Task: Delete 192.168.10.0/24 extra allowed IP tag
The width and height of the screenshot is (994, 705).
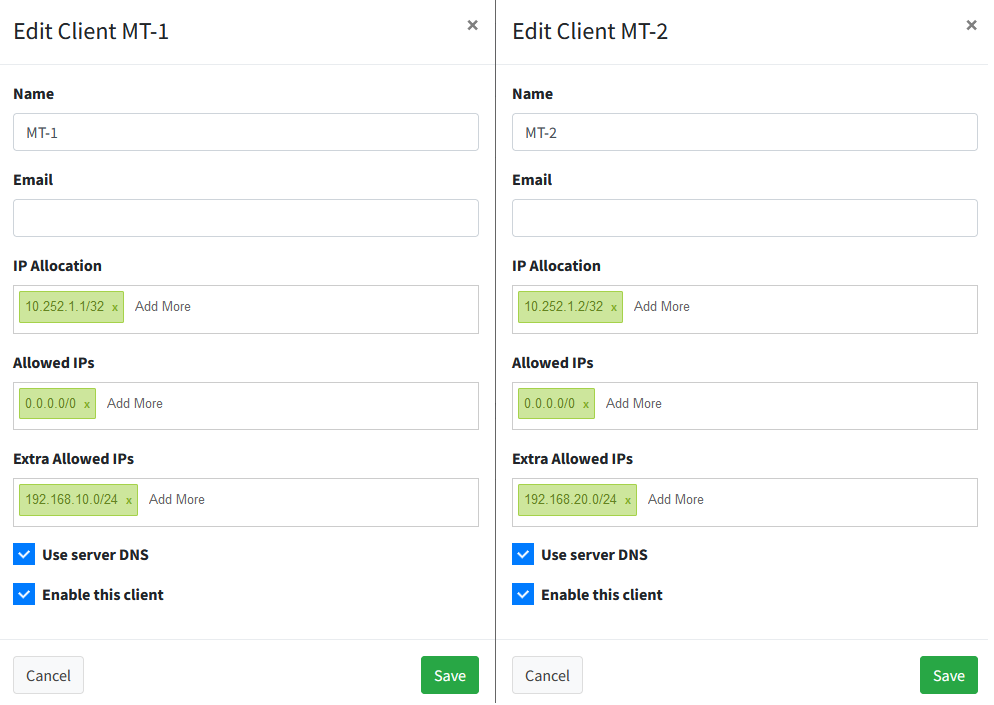Action: (128, 499)
